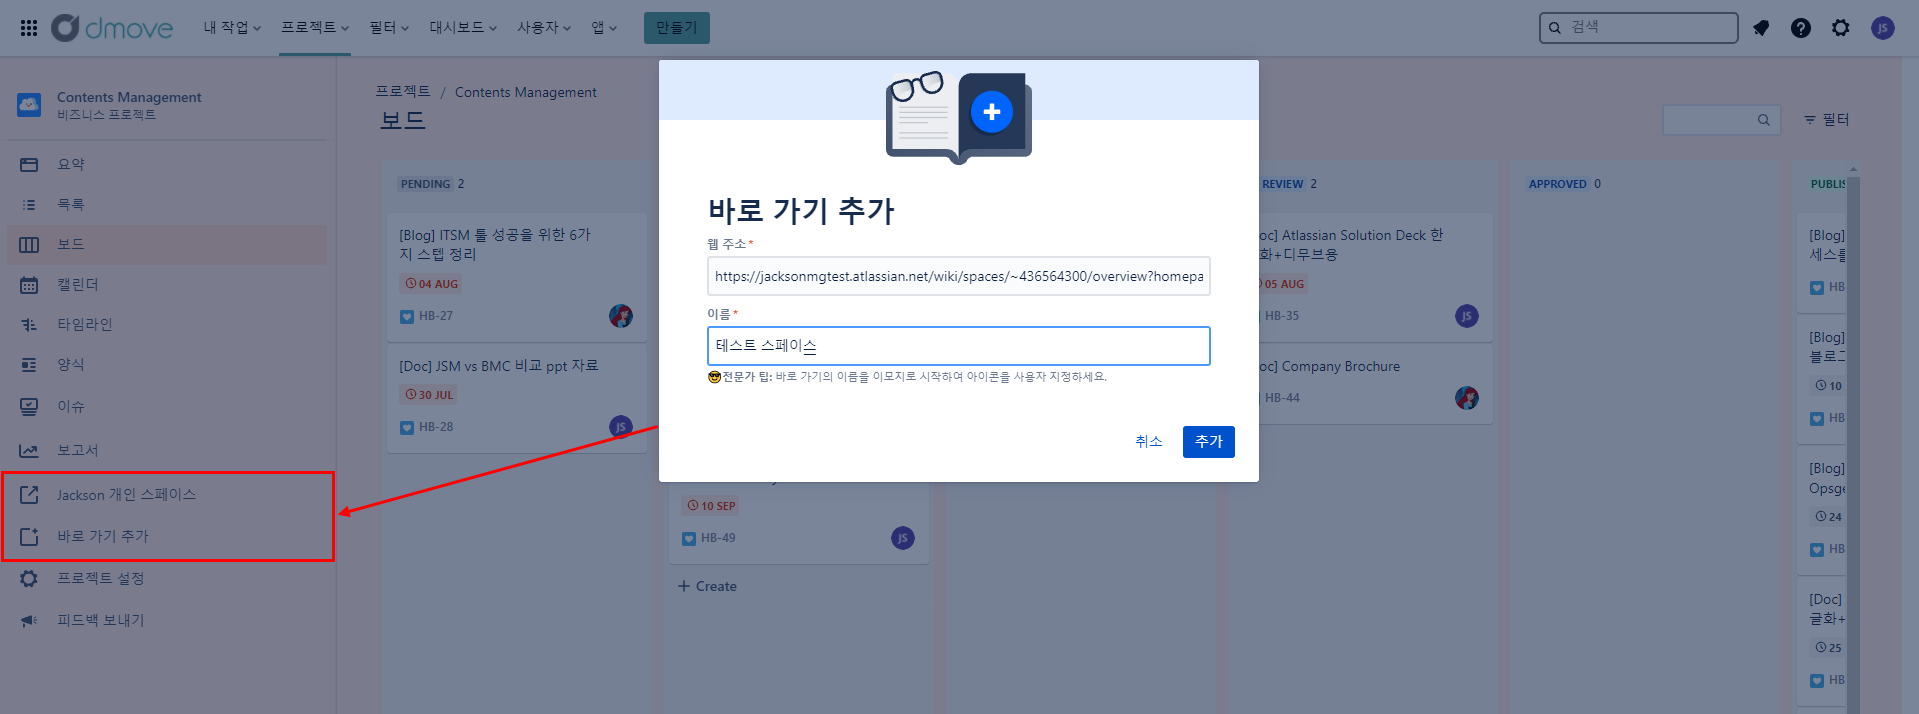
Task: Click 피드백 보내기 in the sidebar
Action: [167, 620]
